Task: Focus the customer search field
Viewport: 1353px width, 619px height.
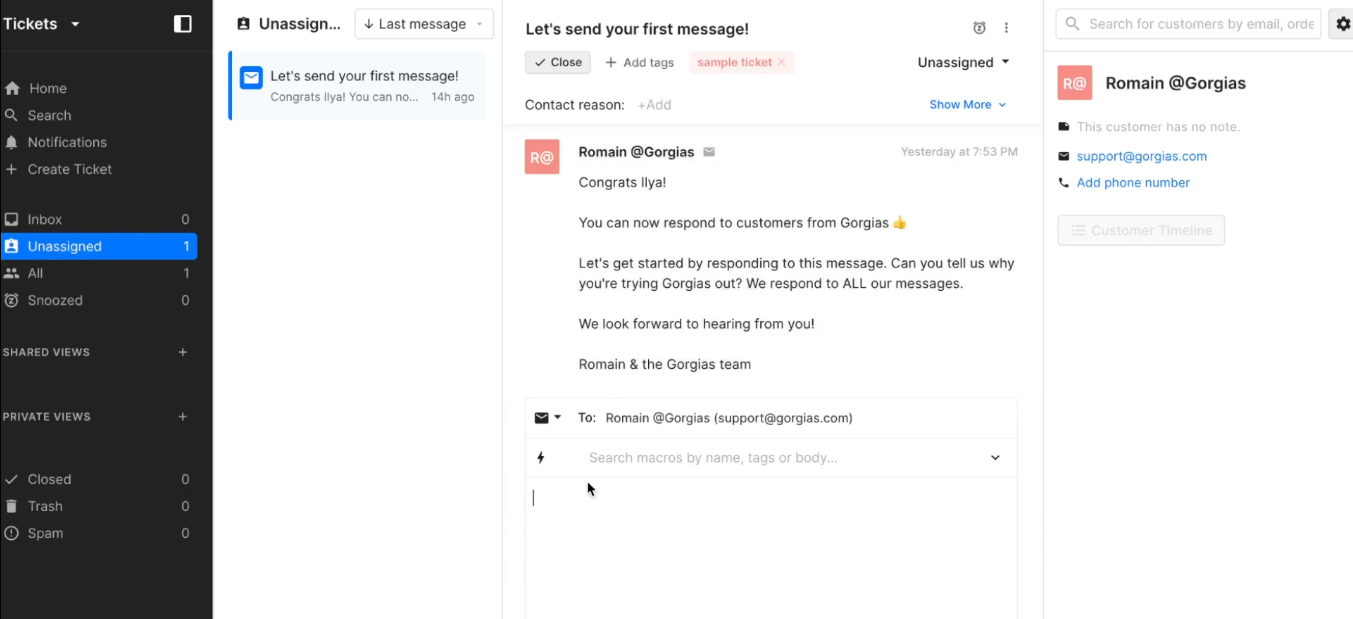Action: pyautogui.click(x=1188, y=24)
